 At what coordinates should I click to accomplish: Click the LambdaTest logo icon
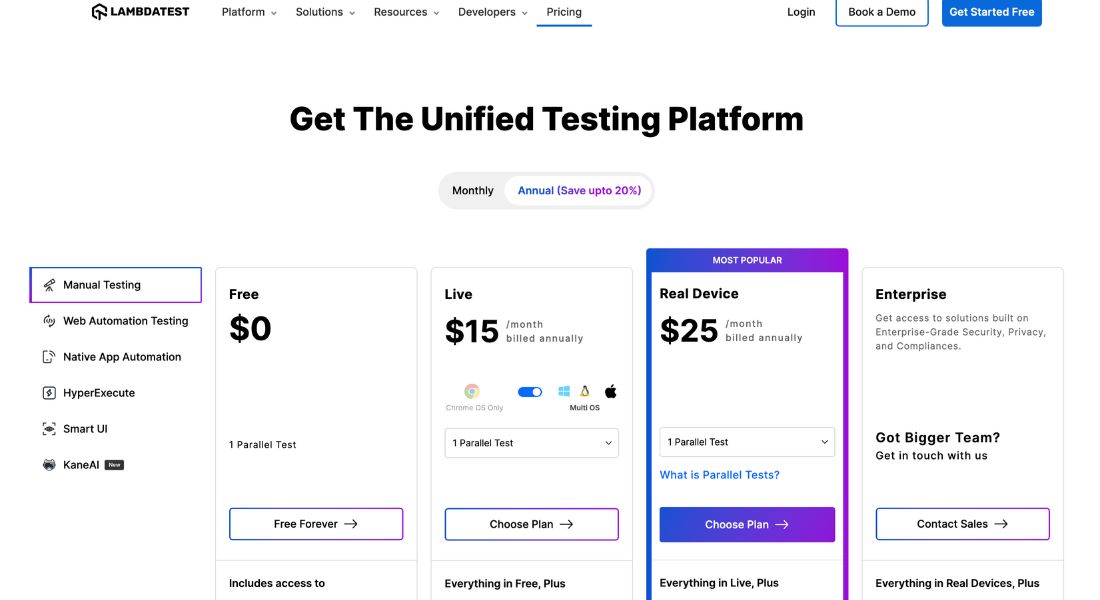(x=99, y=12)
